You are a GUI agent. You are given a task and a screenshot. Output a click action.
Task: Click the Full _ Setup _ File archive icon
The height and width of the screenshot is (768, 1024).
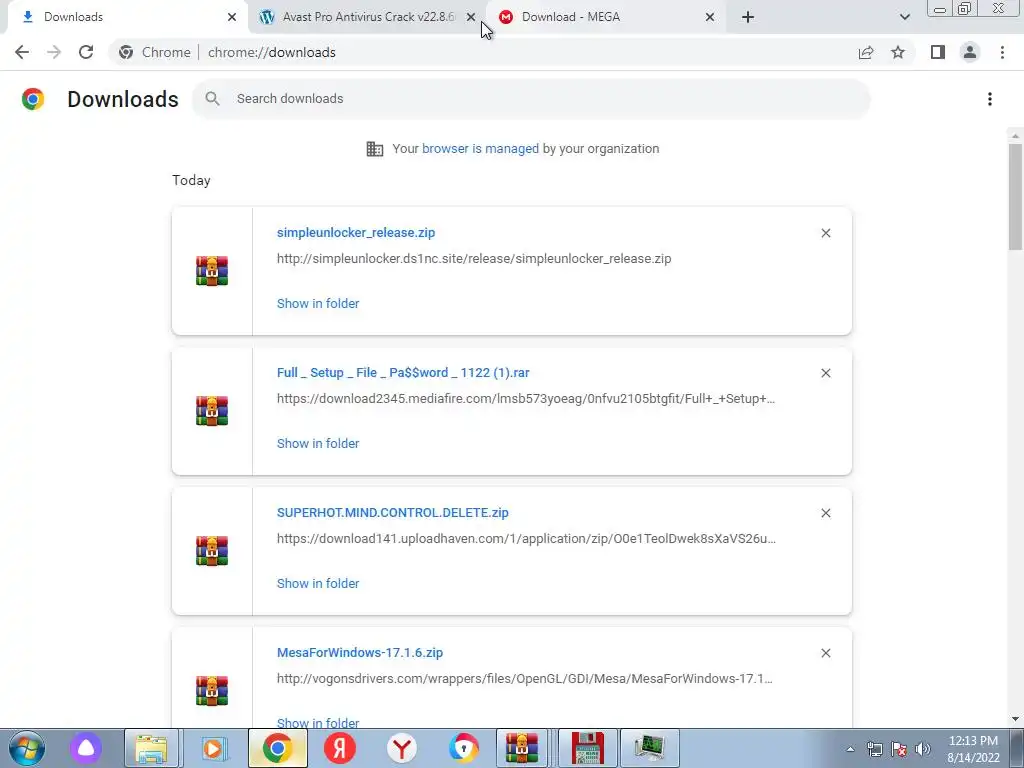[x=212, y=411]
